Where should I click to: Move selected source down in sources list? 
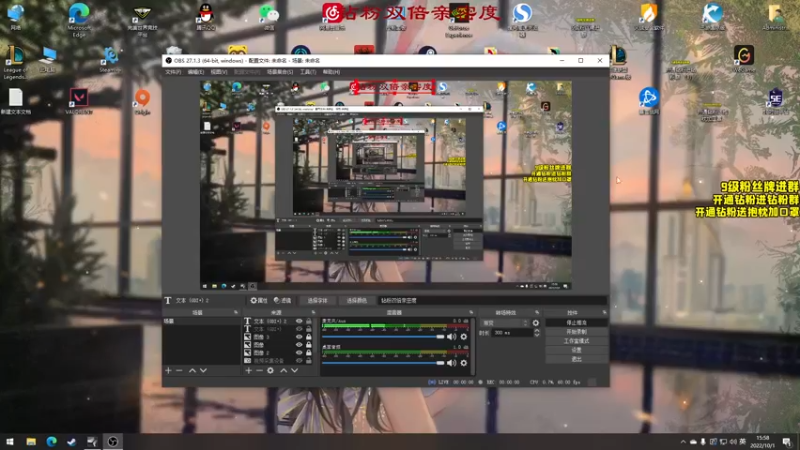pos(294,370)
